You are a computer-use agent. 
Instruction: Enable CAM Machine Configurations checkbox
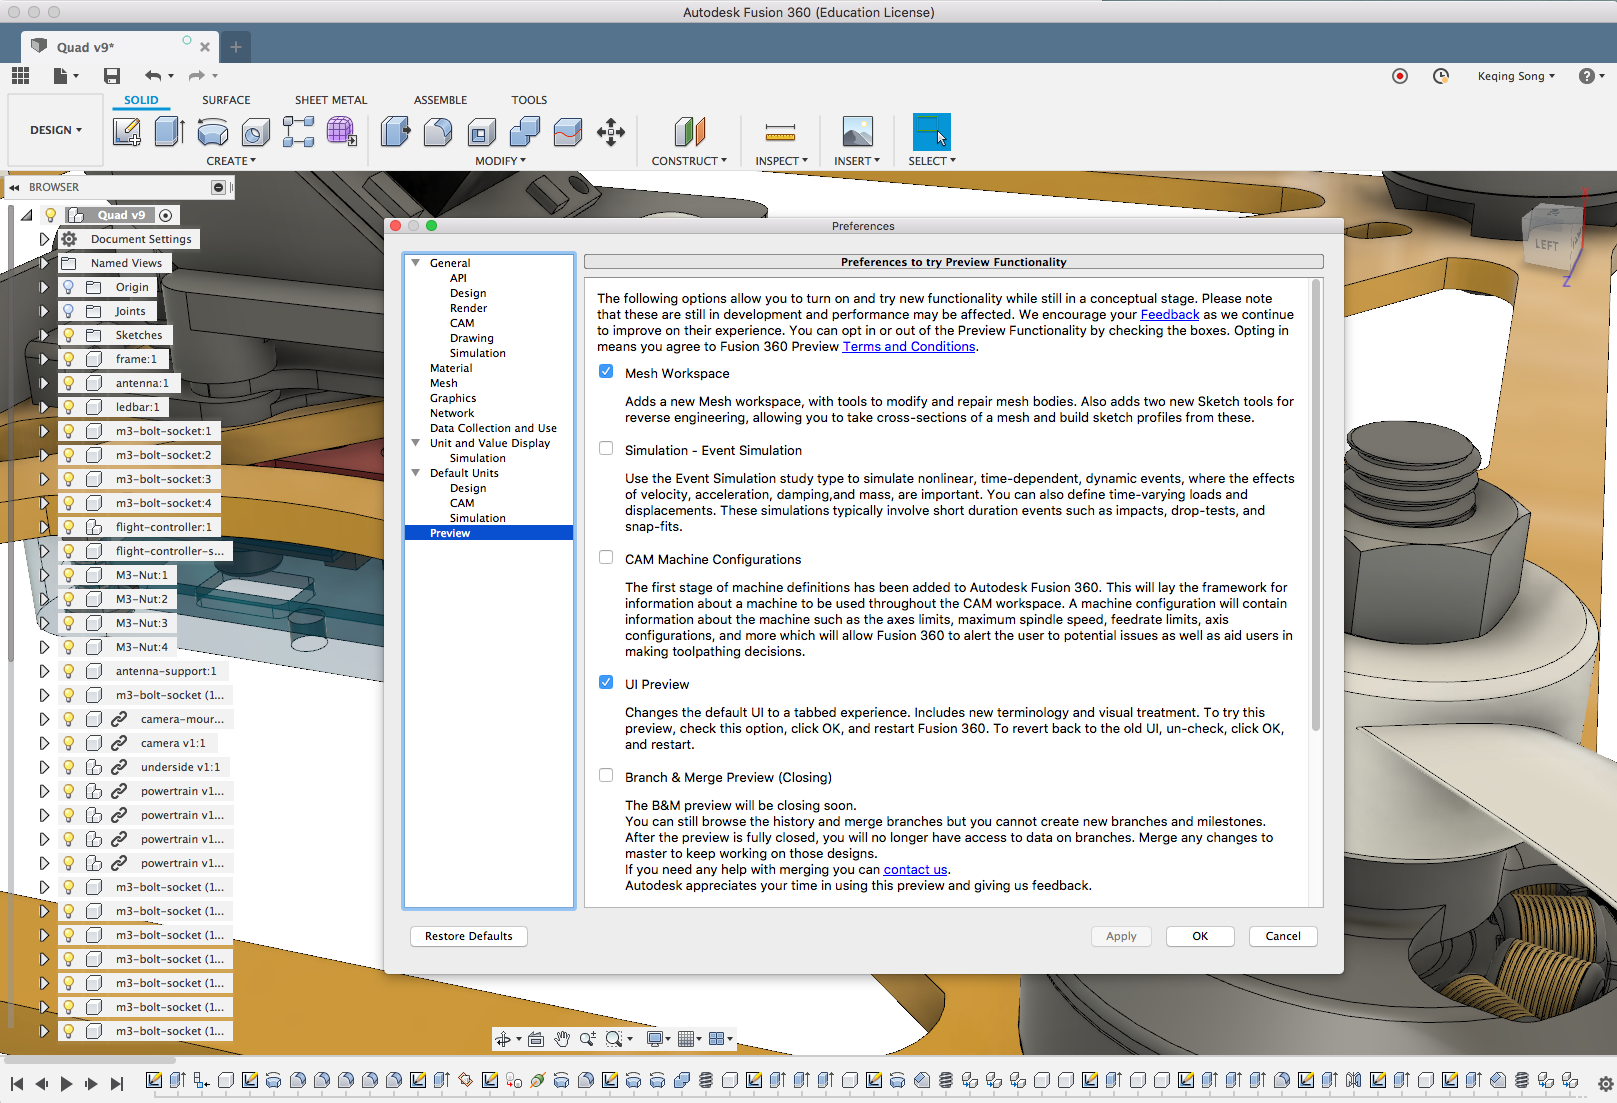[x=606, y=558]
